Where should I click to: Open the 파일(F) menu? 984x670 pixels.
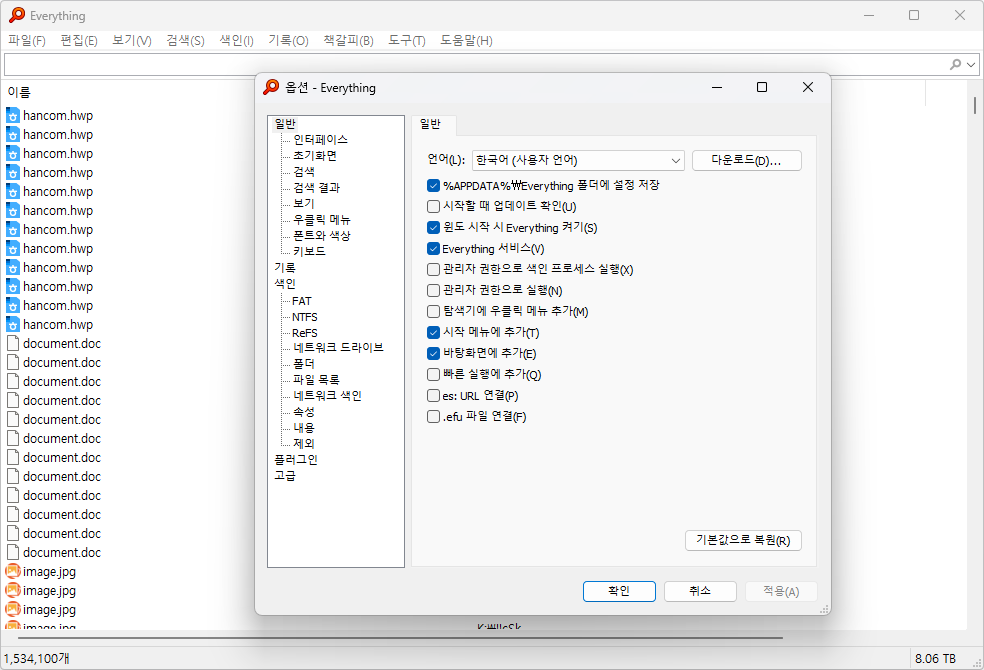pyautogui.click(x=27, y=41)
